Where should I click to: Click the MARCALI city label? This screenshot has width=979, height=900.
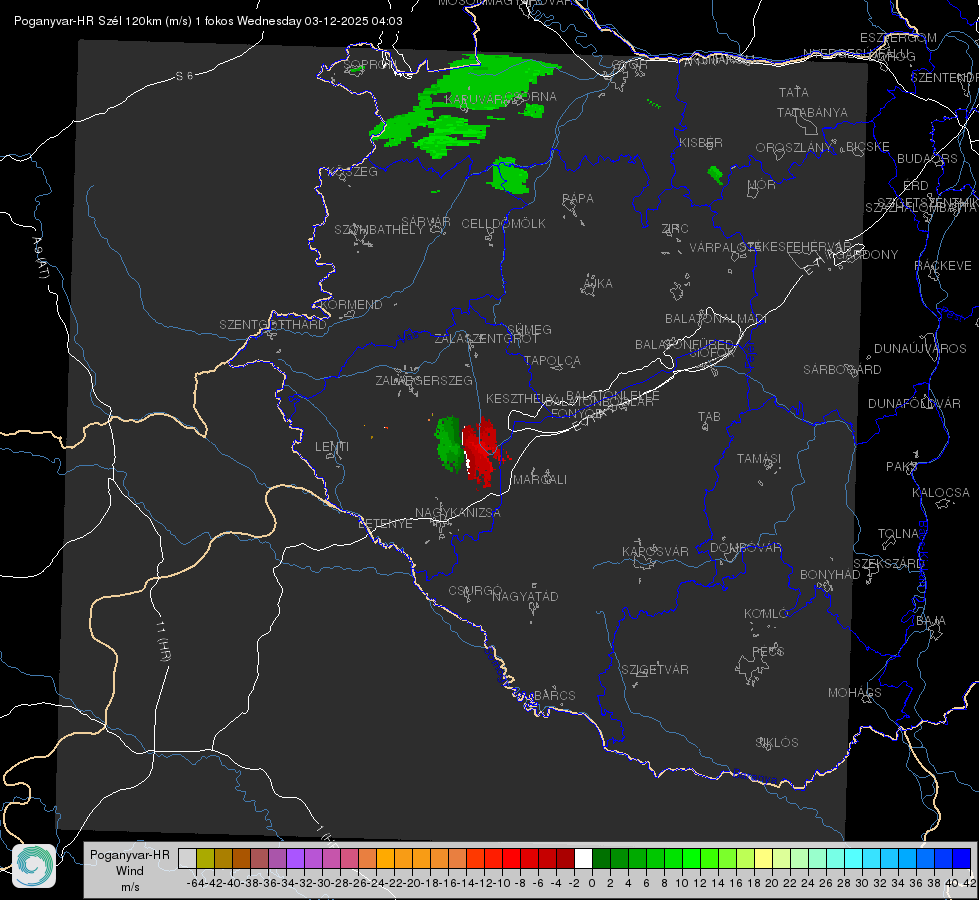[x=539, y=480]
